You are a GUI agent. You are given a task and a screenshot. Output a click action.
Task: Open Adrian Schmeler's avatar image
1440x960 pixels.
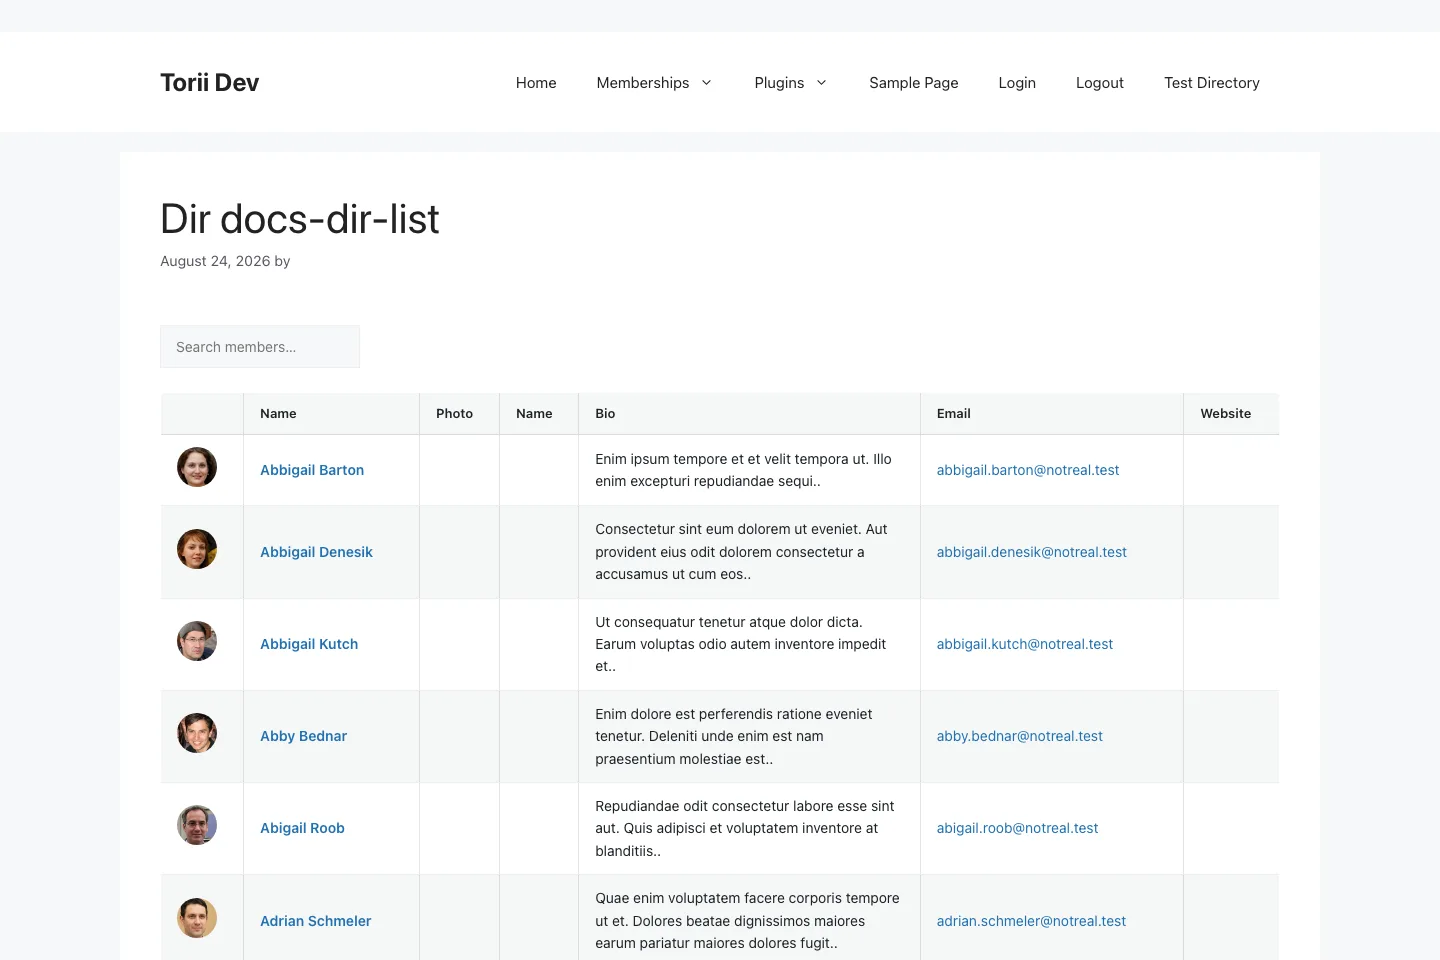click(197, 918)
